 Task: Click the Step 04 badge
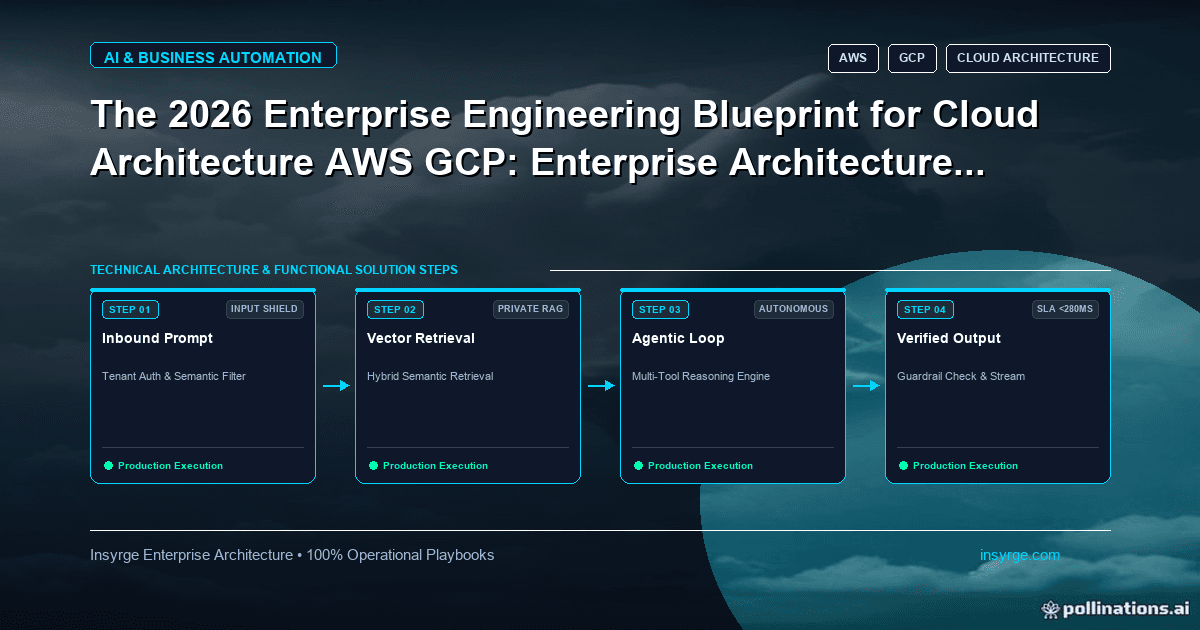click(x=925, y=310)
